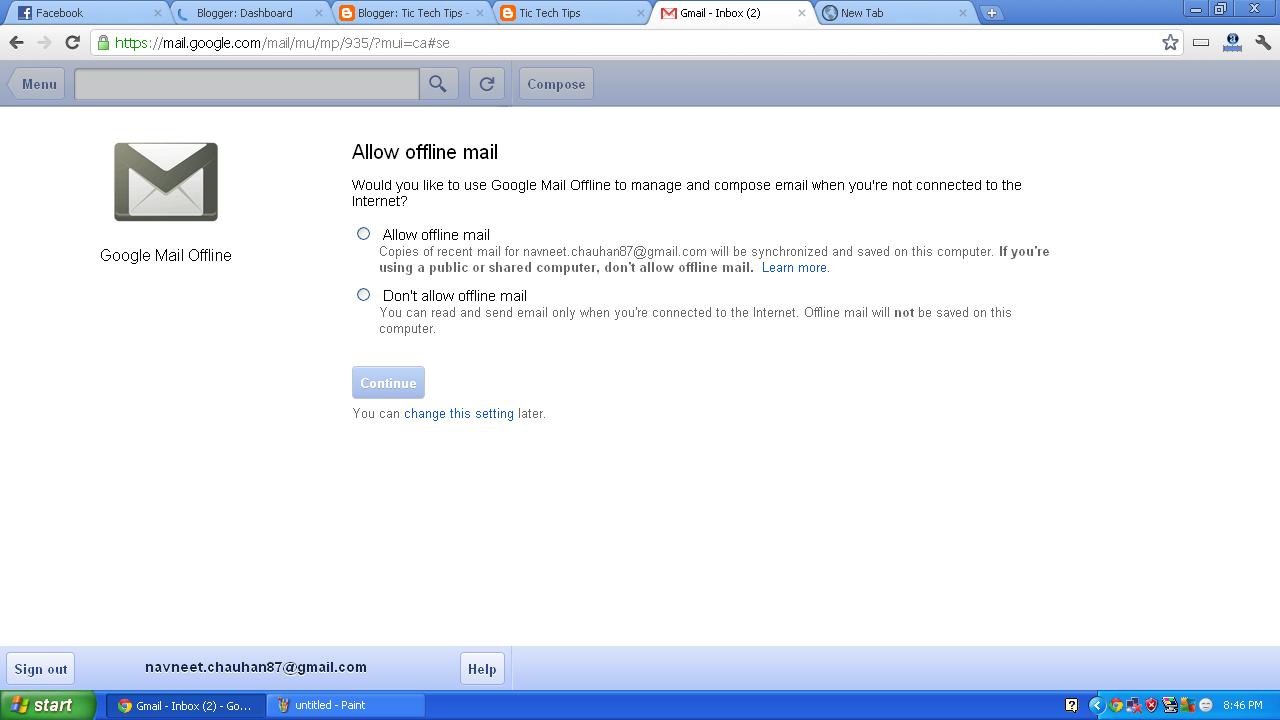Click the browser back arrow
1280x720 pixels.
[16, 43]
